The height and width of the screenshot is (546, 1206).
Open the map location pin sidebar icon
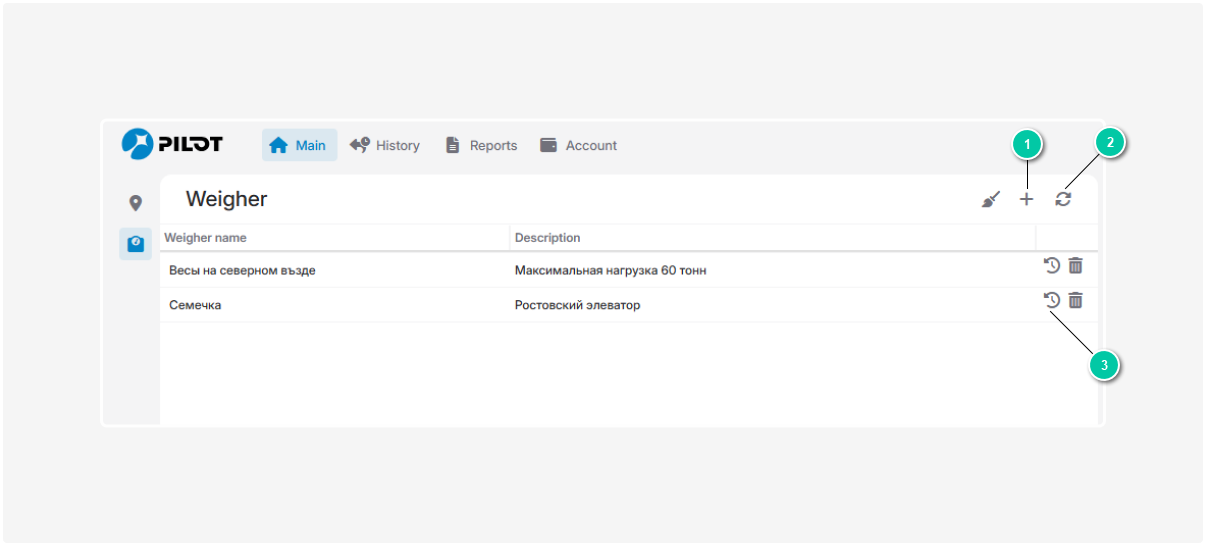[136, 203]
